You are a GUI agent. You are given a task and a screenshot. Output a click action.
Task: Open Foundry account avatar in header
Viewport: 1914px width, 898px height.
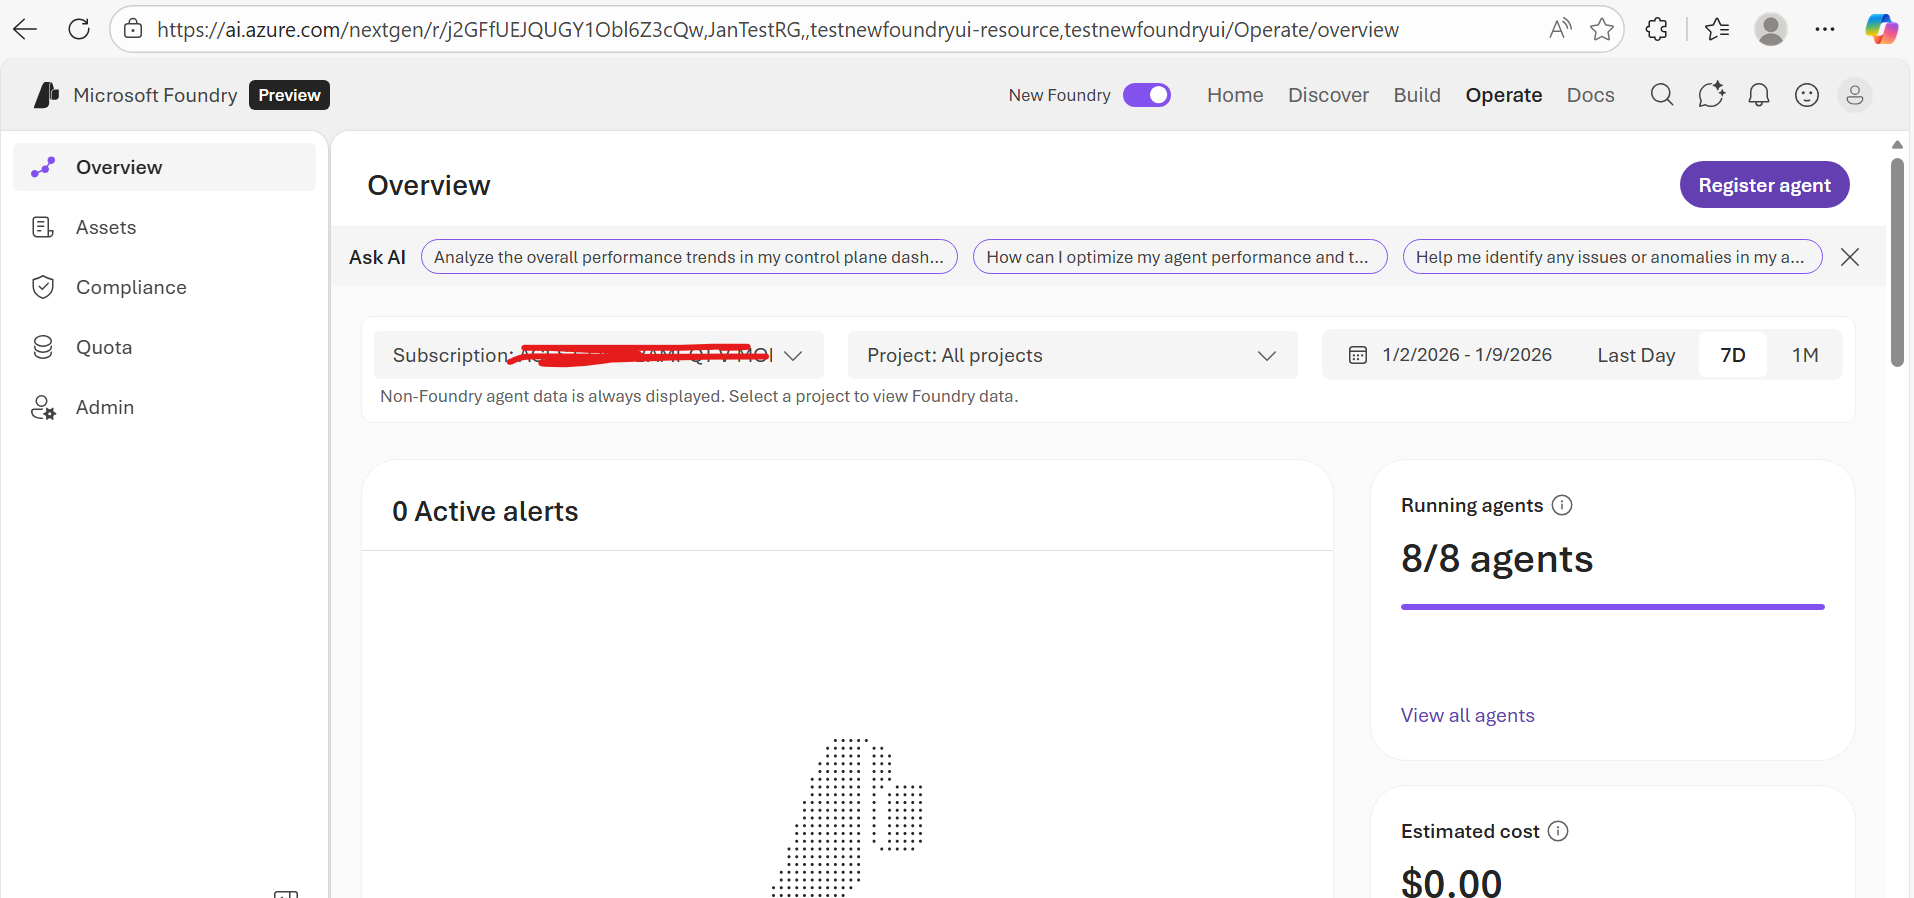(1855, 95)
